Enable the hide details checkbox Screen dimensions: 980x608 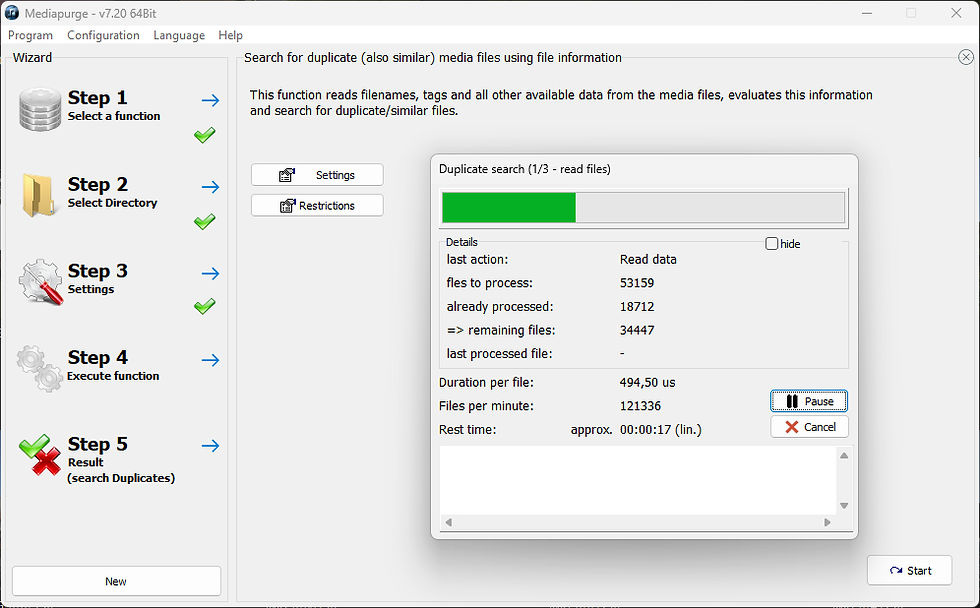click(772, 244)
